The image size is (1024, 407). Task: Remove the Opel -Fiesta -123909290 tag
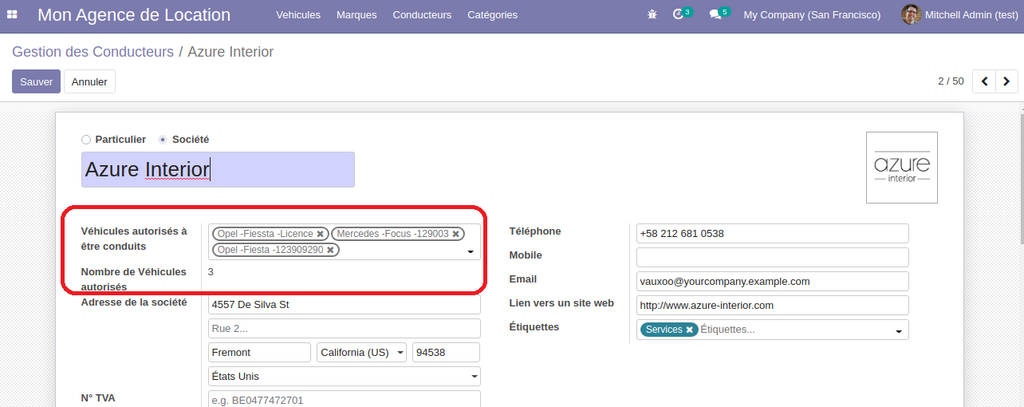pyautogui.click(x=330, y=250)
